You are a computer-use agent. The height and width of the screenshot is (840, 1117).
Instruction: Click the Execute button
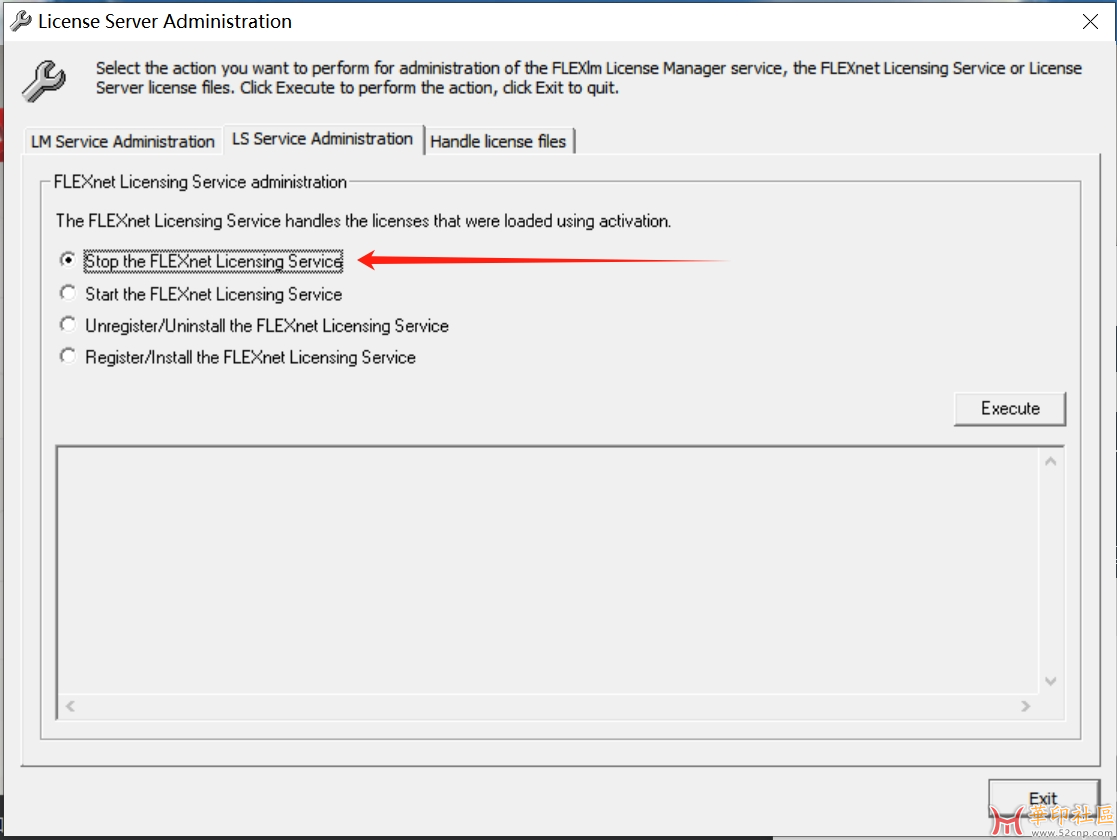(x=1009, y=408)
